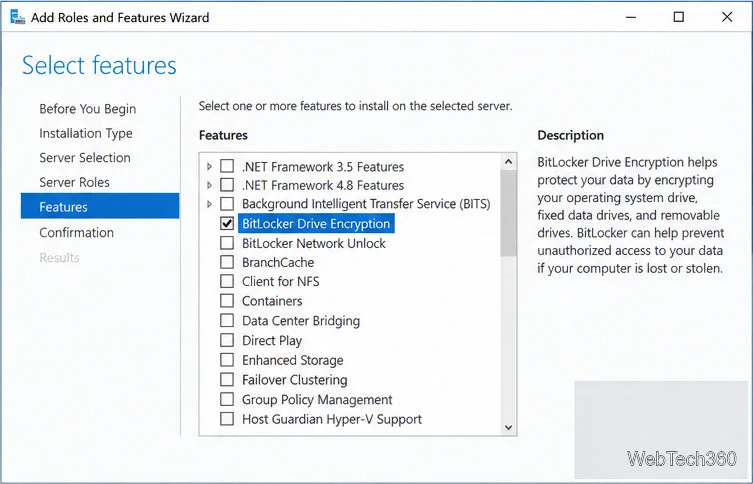The image size is (753, 484).
Task: Click the features list scrollbar thumb
Action: click(509, 214)
